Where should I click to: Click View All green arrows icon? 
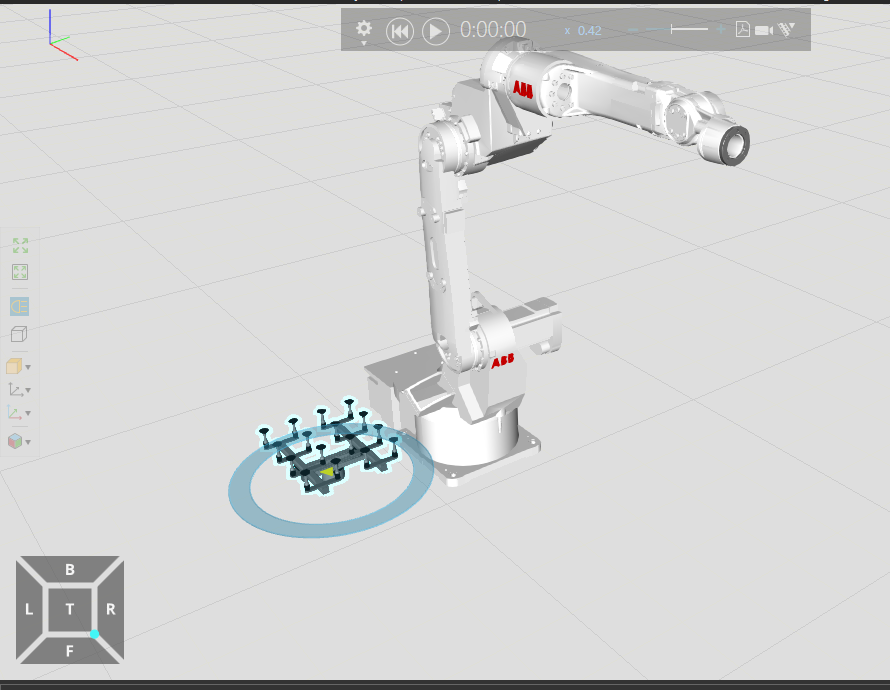(x=20, y=246)
